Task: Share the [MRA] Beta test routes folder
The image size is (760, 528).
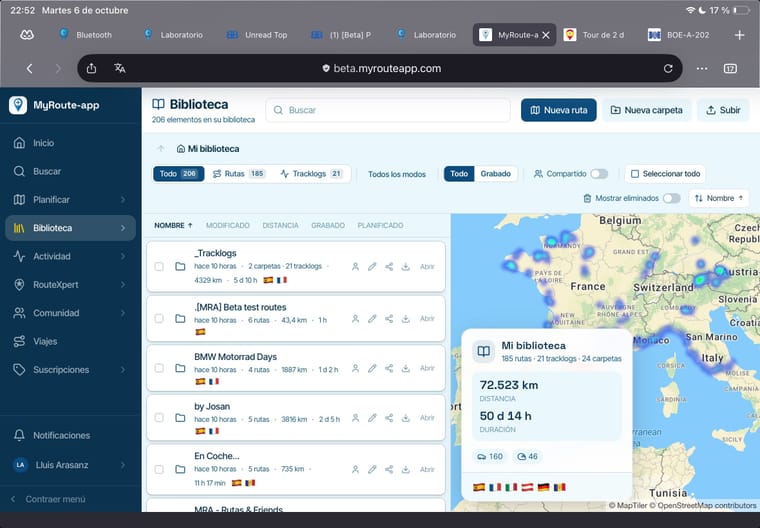Action: click(x=389, y=319)
